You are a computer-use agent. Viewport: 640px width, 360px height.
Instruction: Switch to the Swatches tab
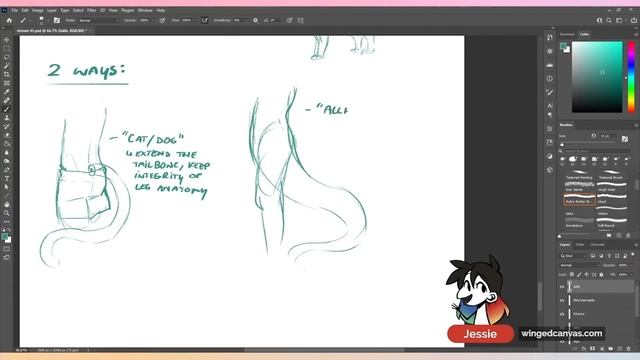click(x=567, y=34)
